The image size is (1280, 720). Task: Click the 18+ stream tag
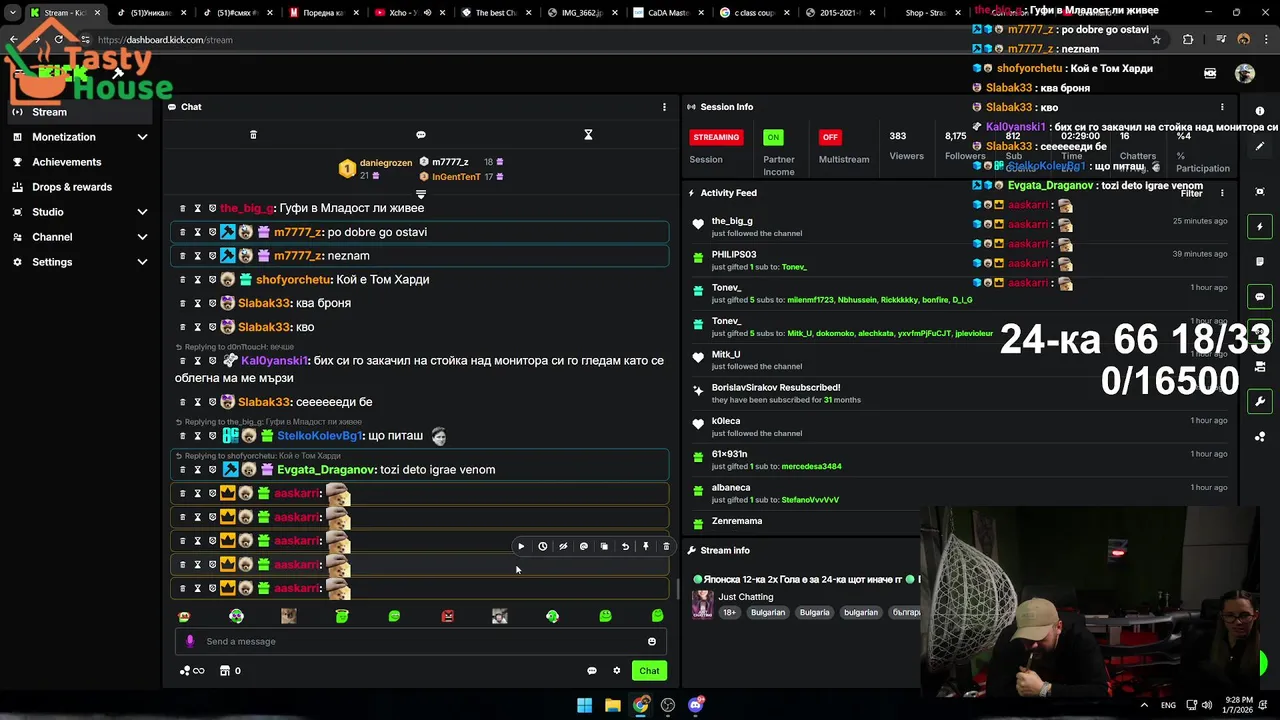729,613
